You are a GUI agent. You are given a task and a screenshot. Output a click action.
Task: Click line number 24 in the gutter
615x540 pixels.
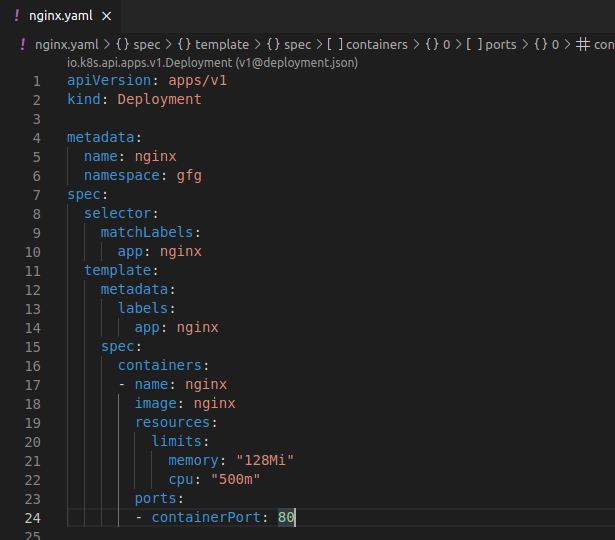(x=32, y=517)
